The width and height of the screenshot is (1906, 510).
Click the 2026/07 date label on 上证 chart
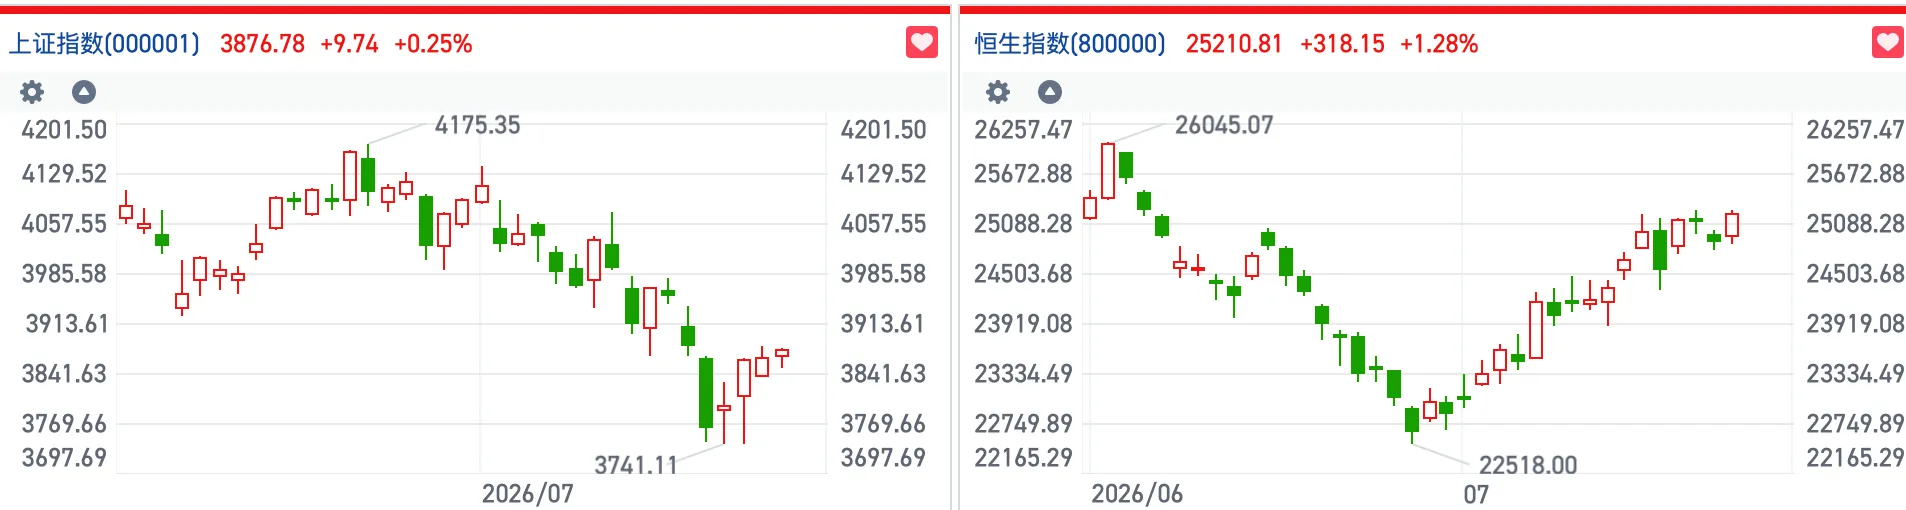tap(528, 494)
